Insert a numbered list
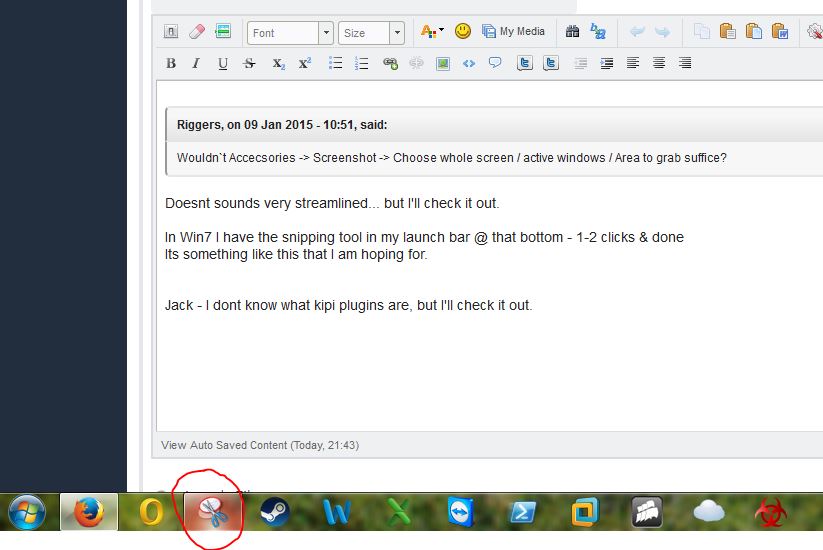The height and width of the screenshot is (550, 823). click(362, 64)
